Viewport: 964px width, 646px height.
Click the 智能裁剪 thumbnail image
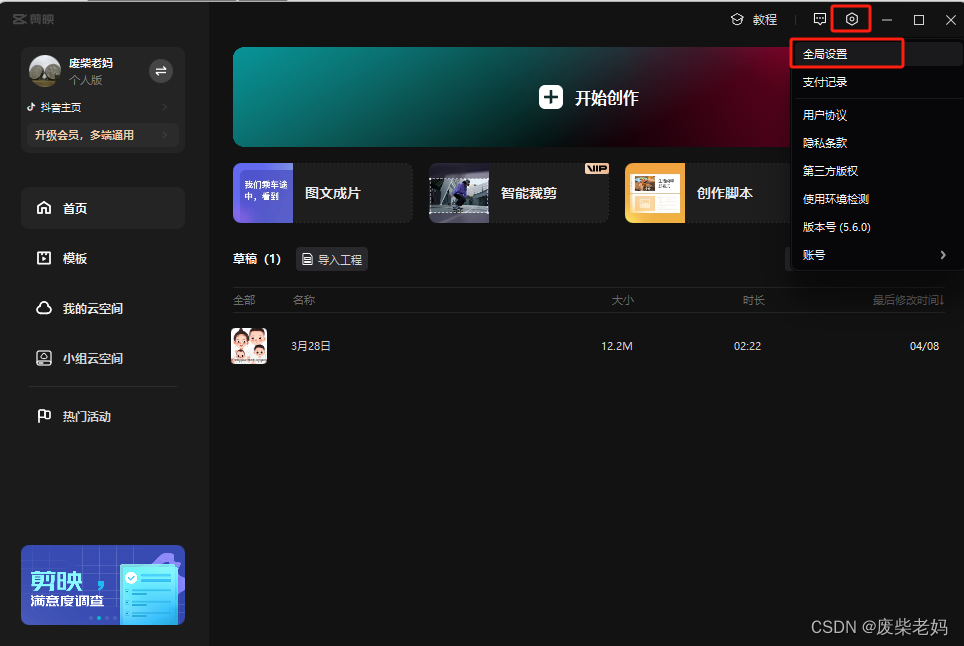coord(459,193)
